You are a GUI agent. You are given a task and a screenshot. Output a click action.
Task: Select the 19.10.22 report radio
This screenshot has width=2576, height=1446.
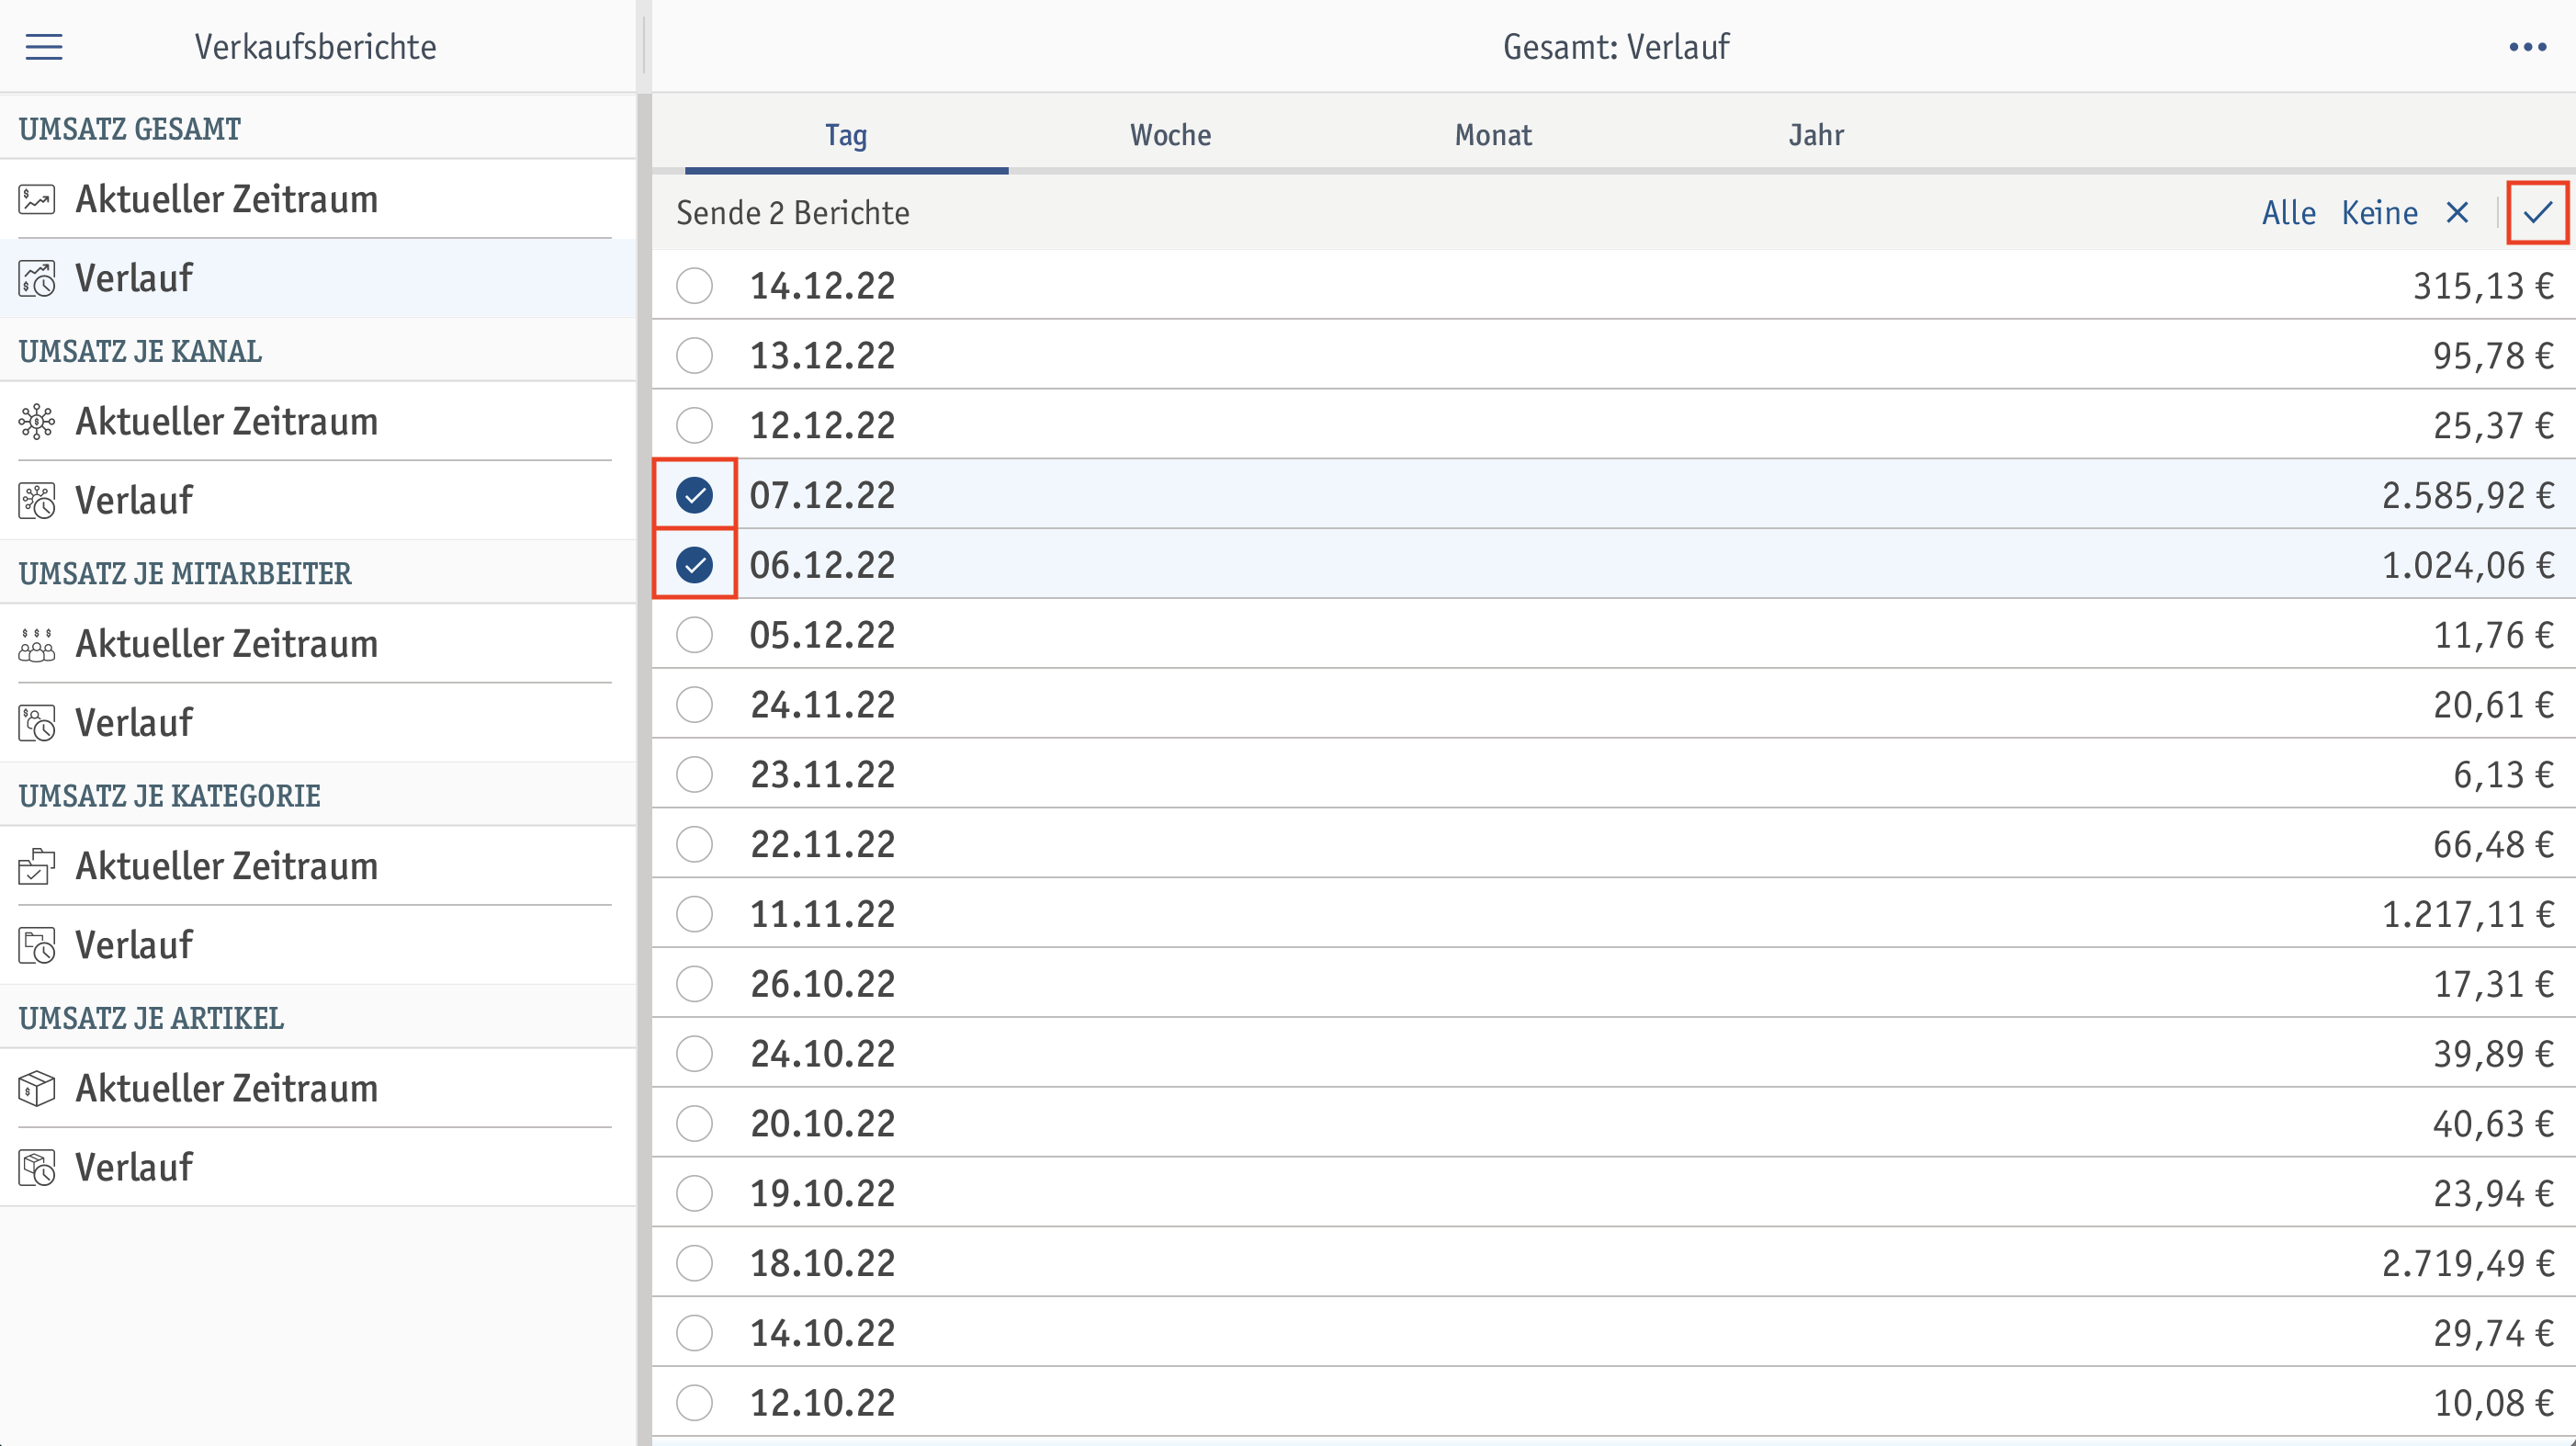point(694,1193)
